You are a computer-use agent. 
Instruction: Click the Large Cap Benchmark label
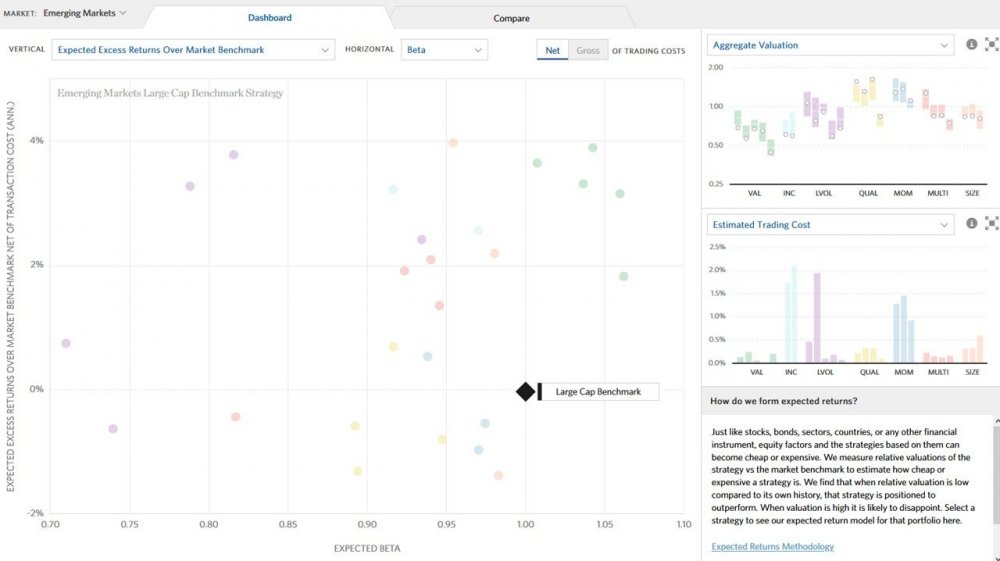[x=598, y=392]
